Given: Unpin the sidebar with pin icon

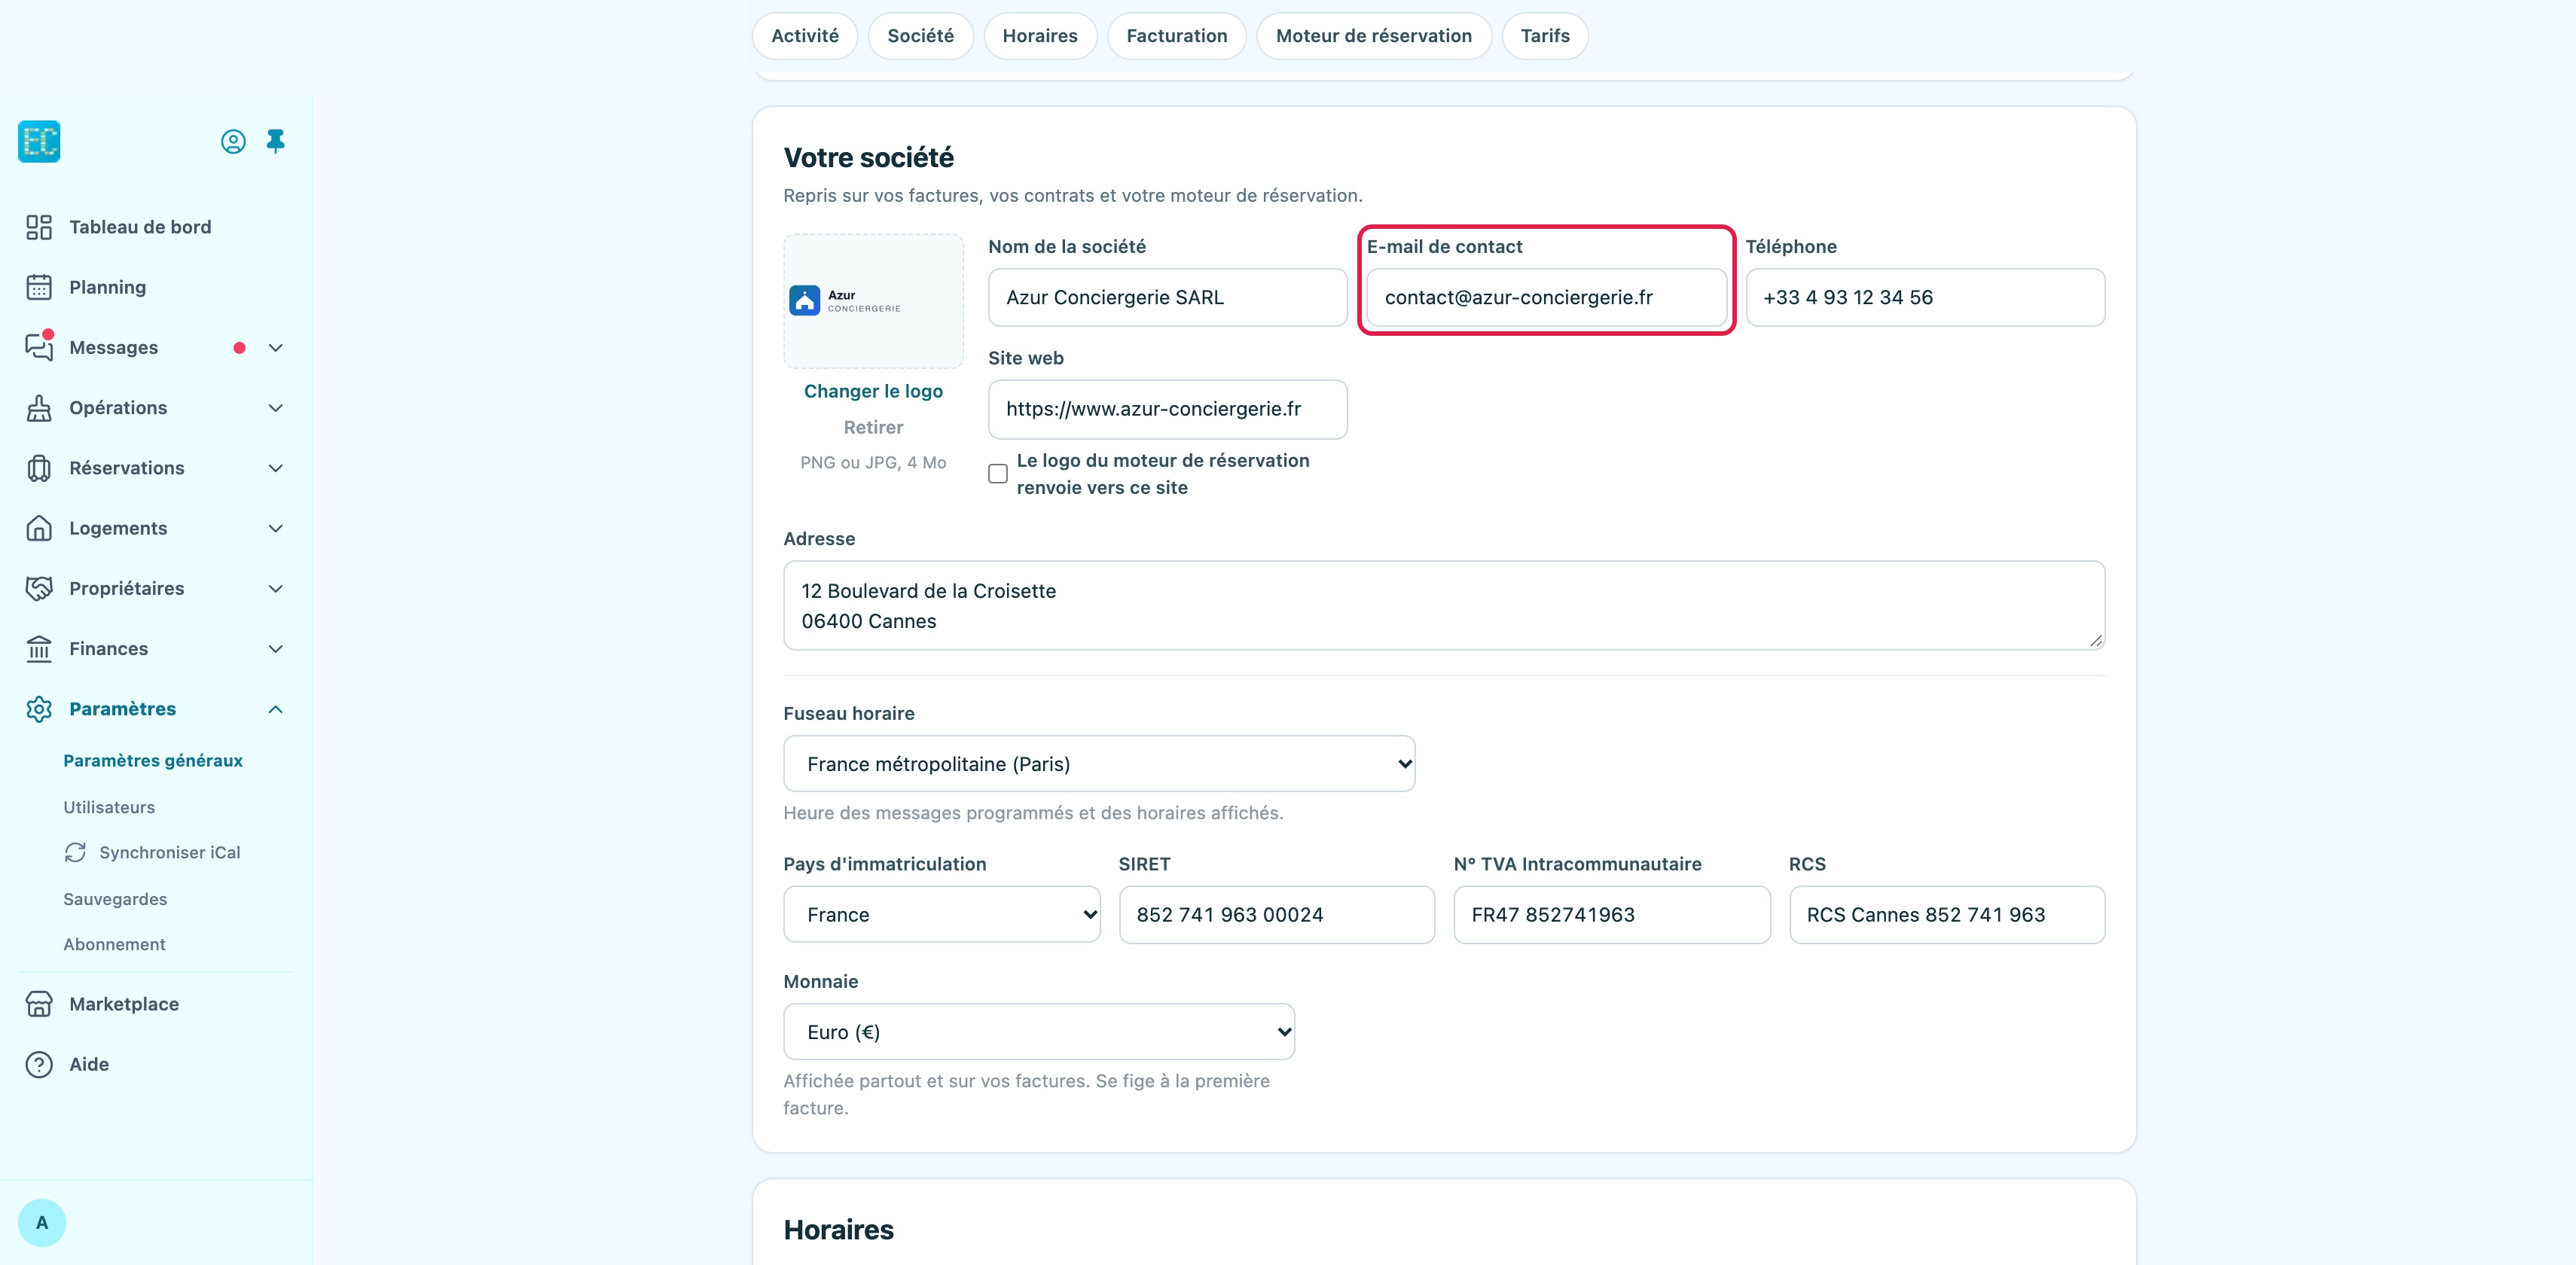Looking at the screenshot, I should (276, 142).
